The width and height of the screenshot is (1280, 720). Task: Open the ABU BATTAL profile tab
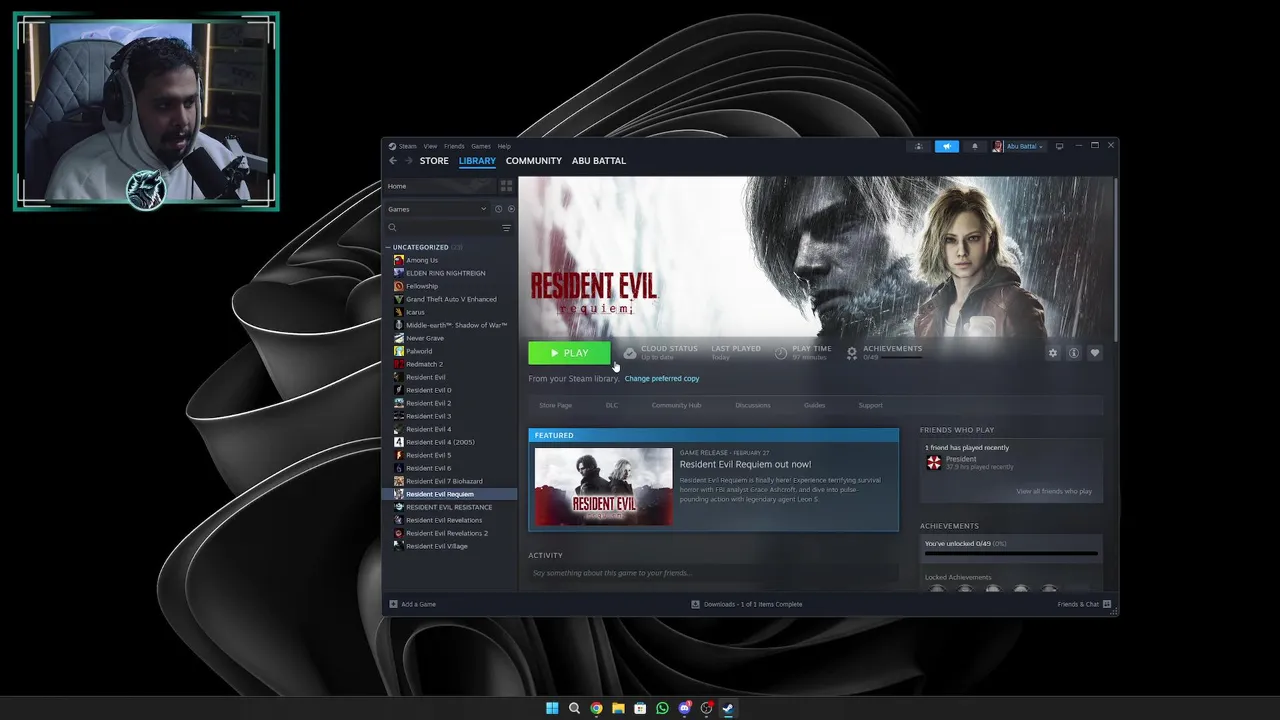coord(598,161)
